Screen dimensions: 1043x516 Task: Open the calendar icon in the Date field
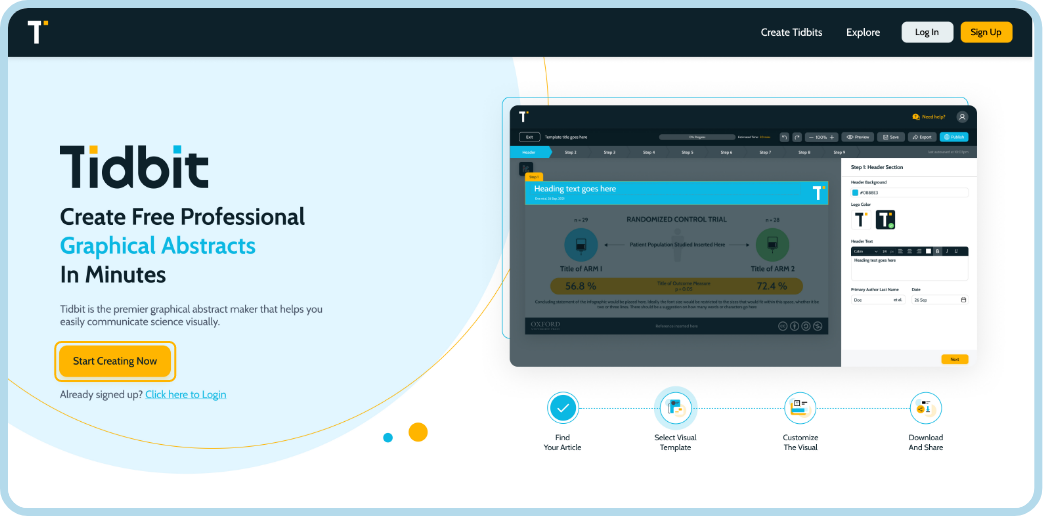pyautogui.click(x=963, y=300)
